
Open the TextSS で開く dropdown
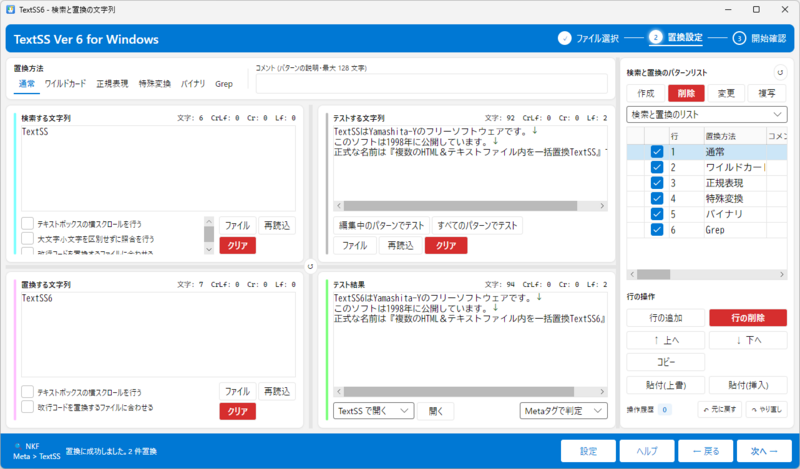373,411
